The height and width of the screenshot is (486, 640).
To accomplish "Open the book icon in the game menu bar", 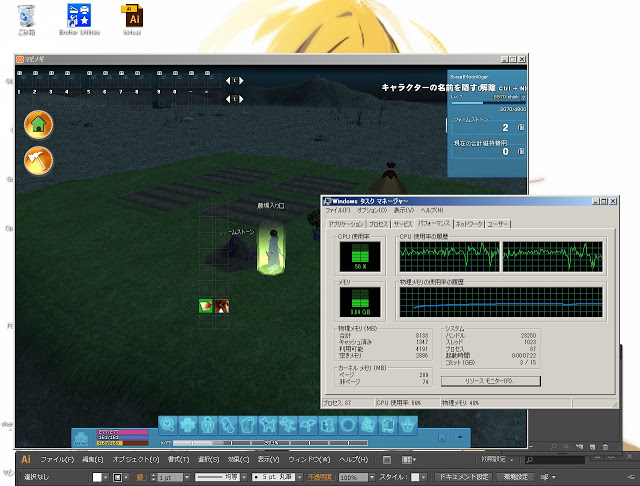I will point(388,425).
